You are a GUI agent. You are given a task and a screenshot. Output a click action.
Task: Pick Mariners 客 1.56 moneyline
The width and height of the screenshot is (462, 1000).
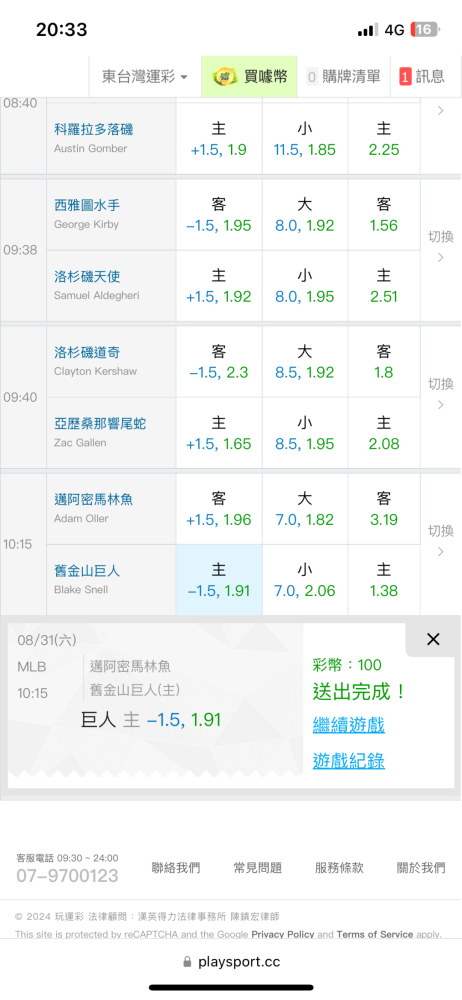384,215
